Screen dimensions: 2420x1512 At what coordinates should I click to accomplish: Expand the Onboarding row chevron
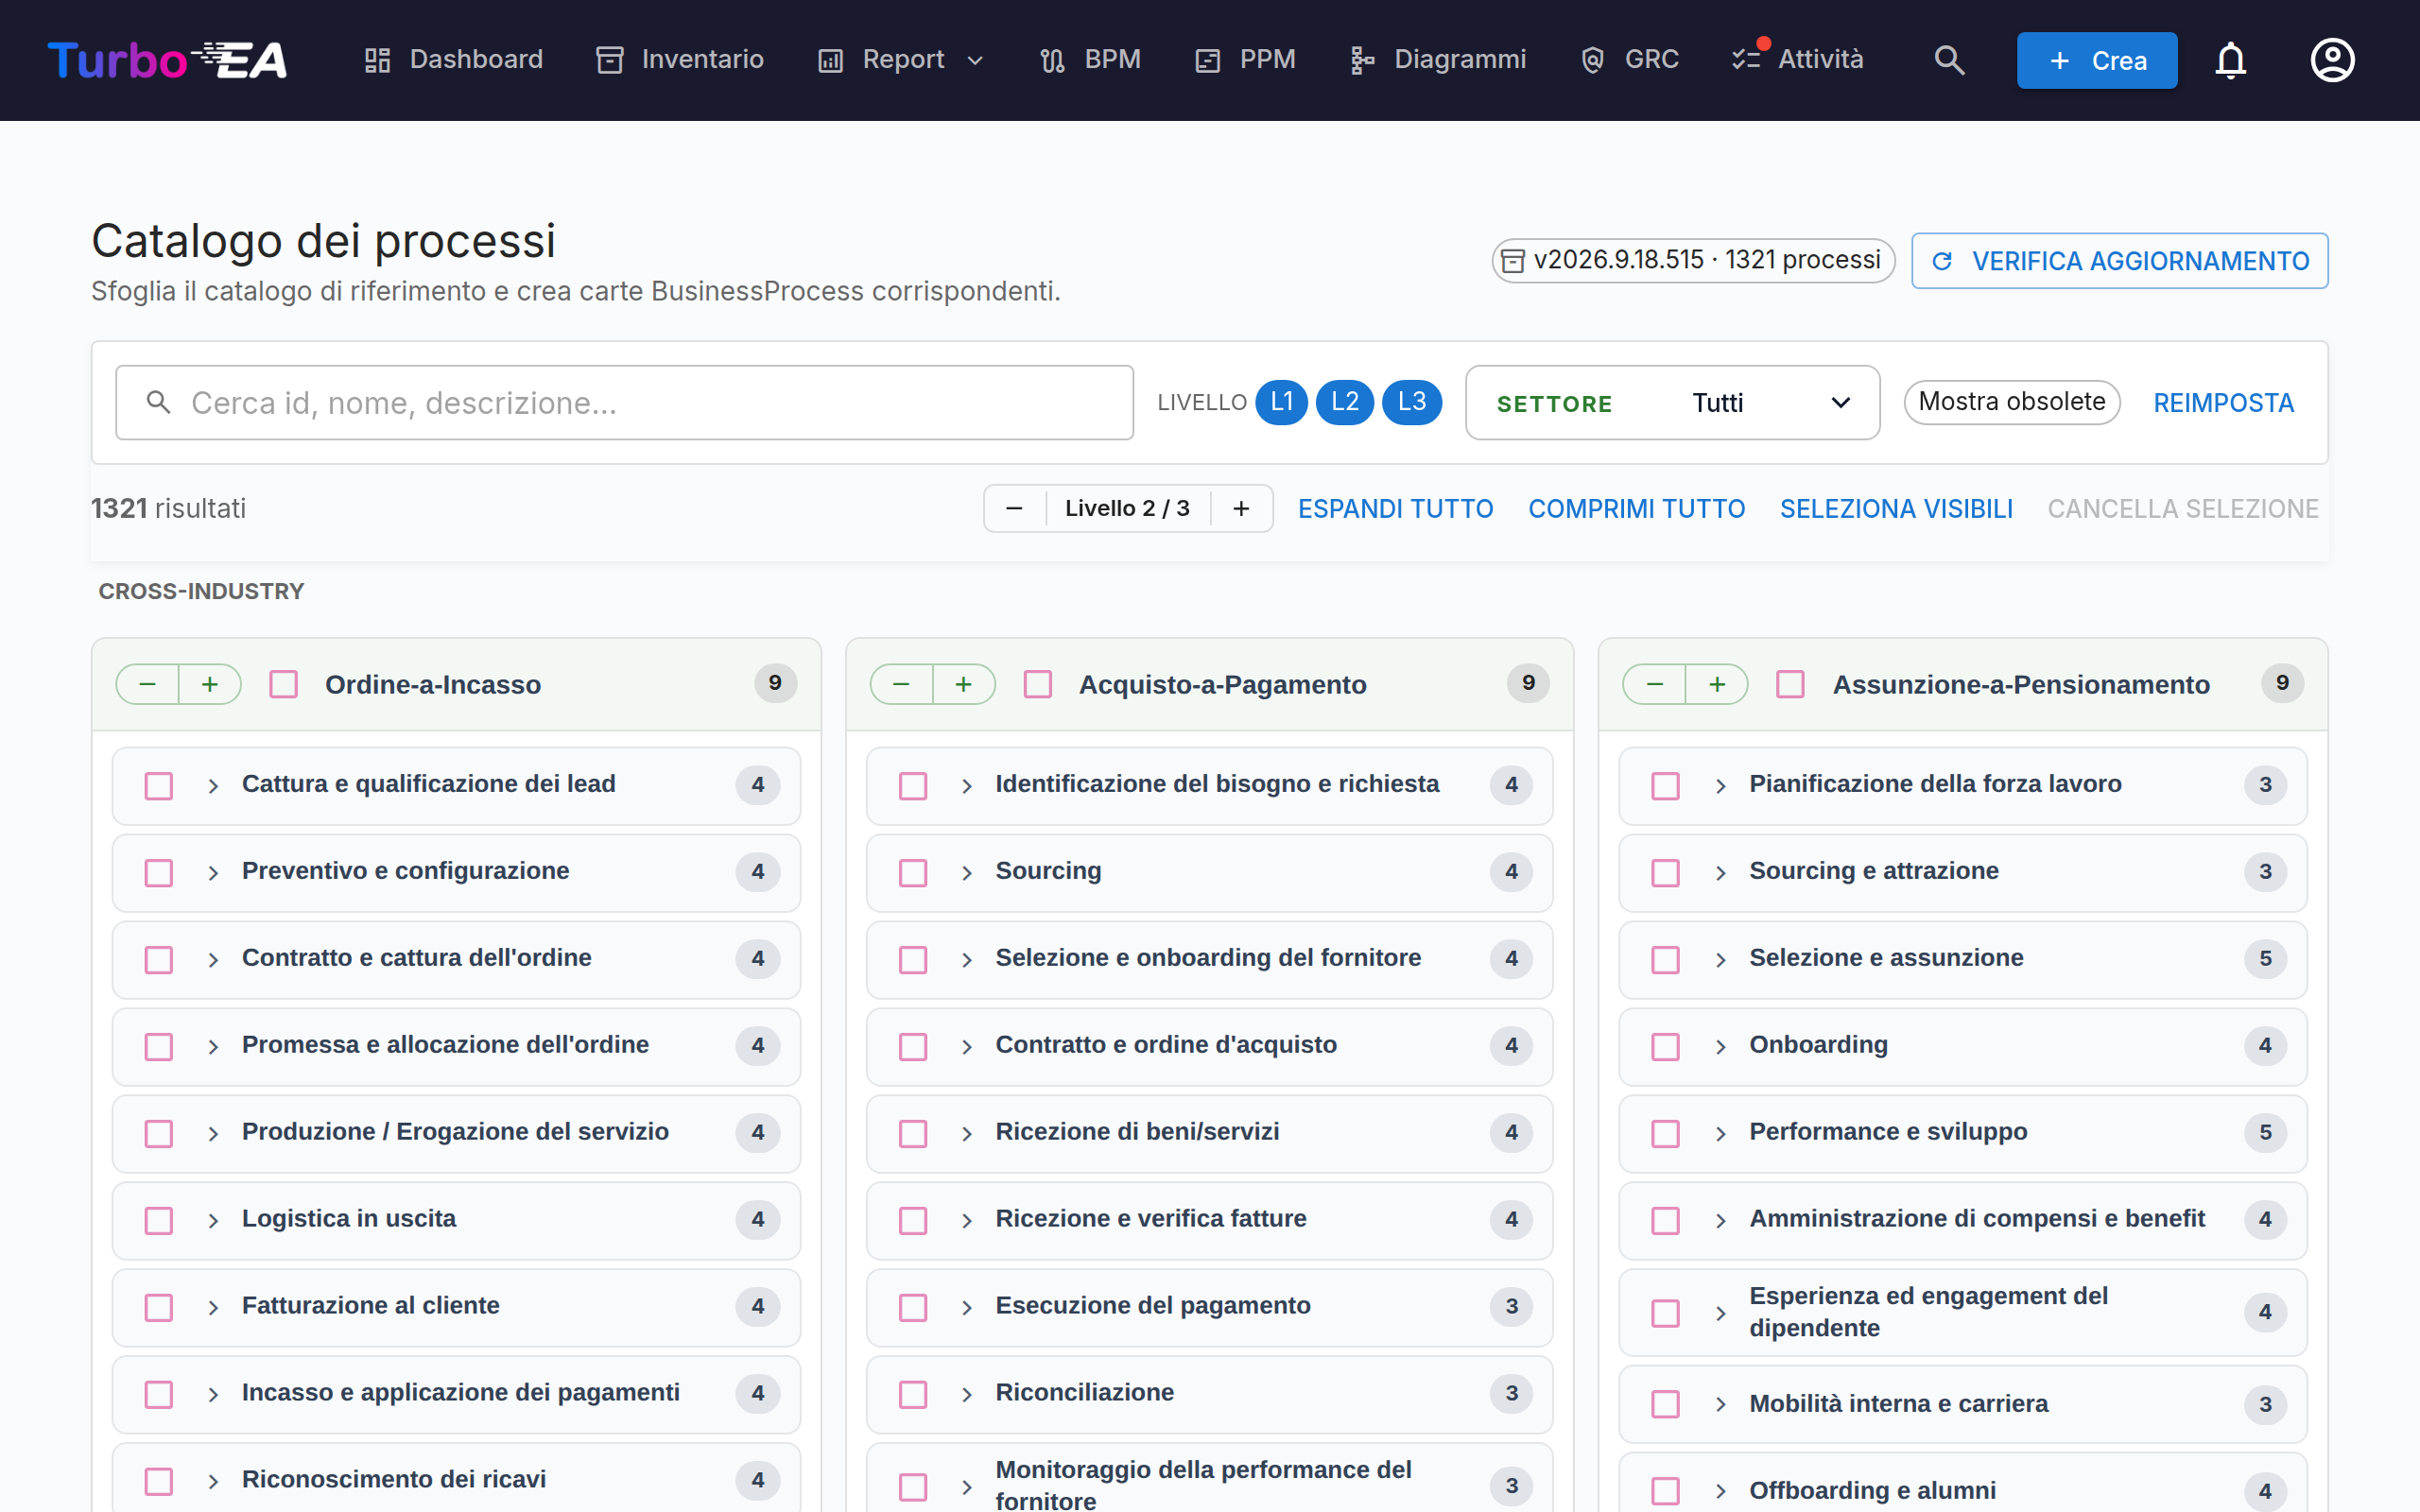pos(1720,1047)
